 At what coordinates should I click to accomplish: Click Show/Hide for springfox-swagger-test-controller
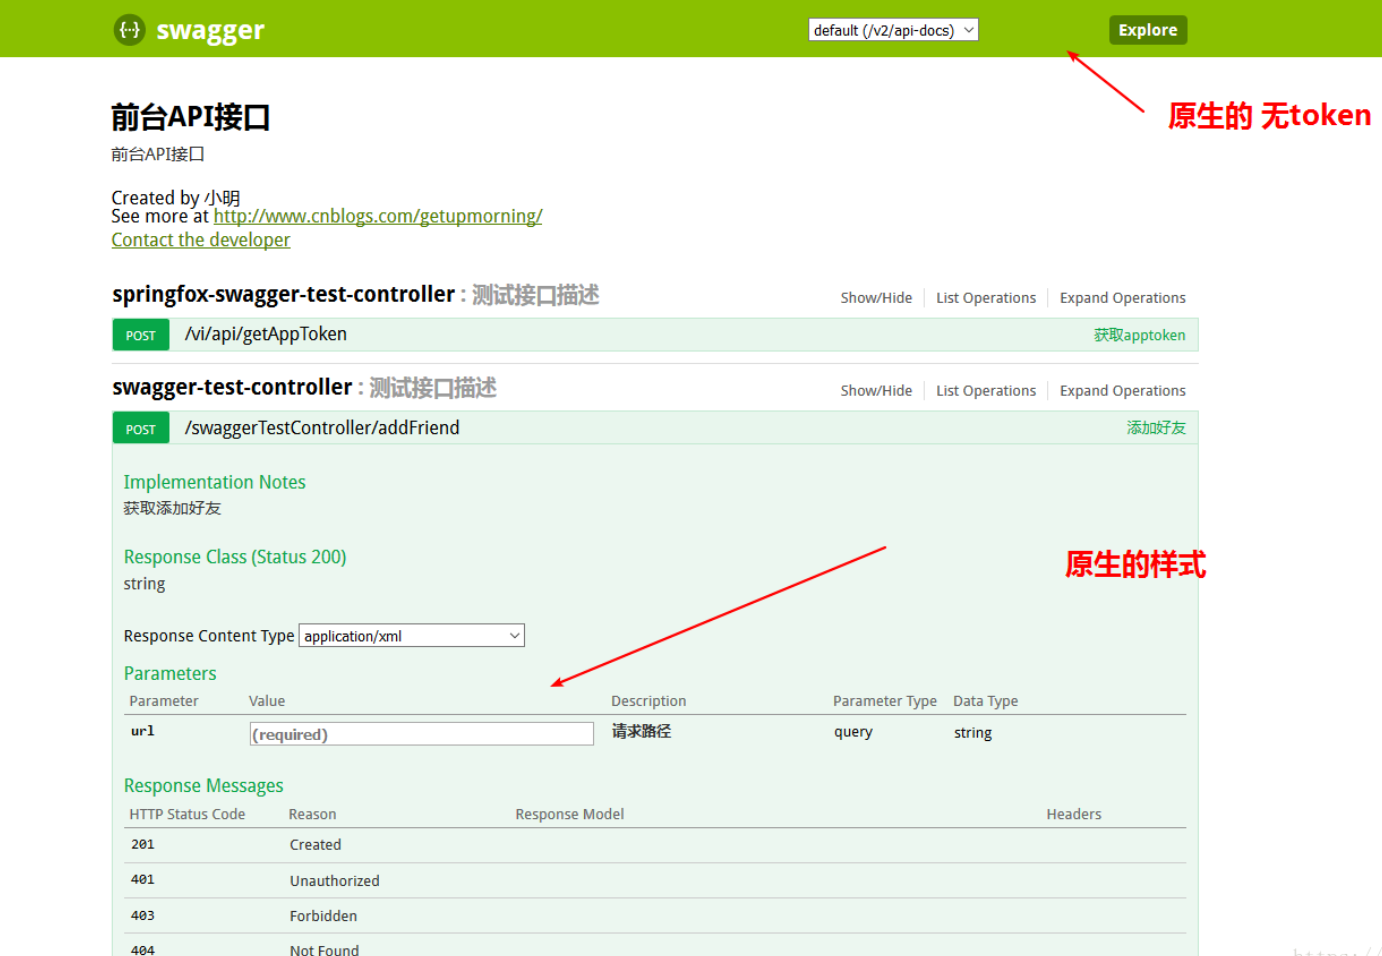(876, 298)
